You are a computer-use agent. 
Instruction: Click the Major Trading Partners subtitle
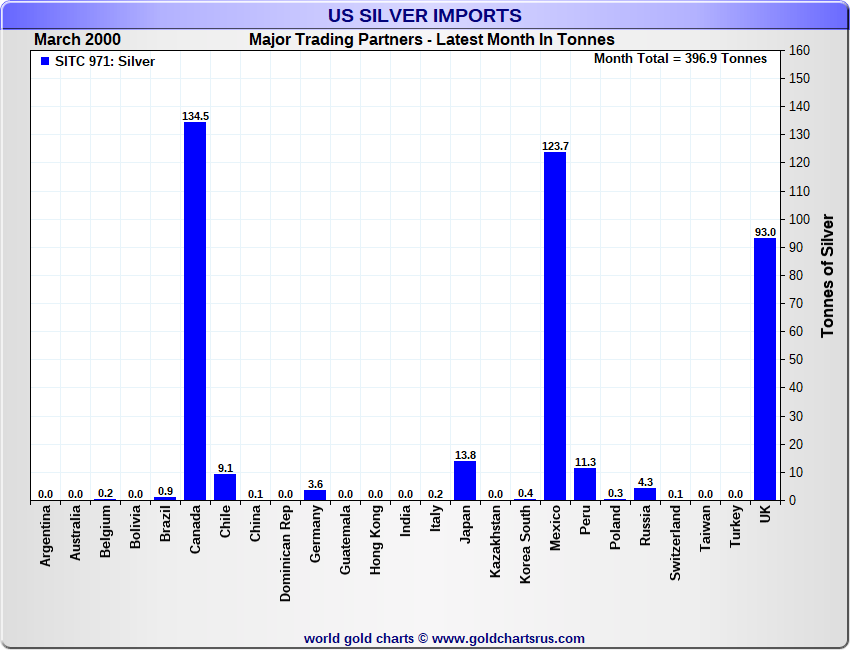tap(432, 40)
